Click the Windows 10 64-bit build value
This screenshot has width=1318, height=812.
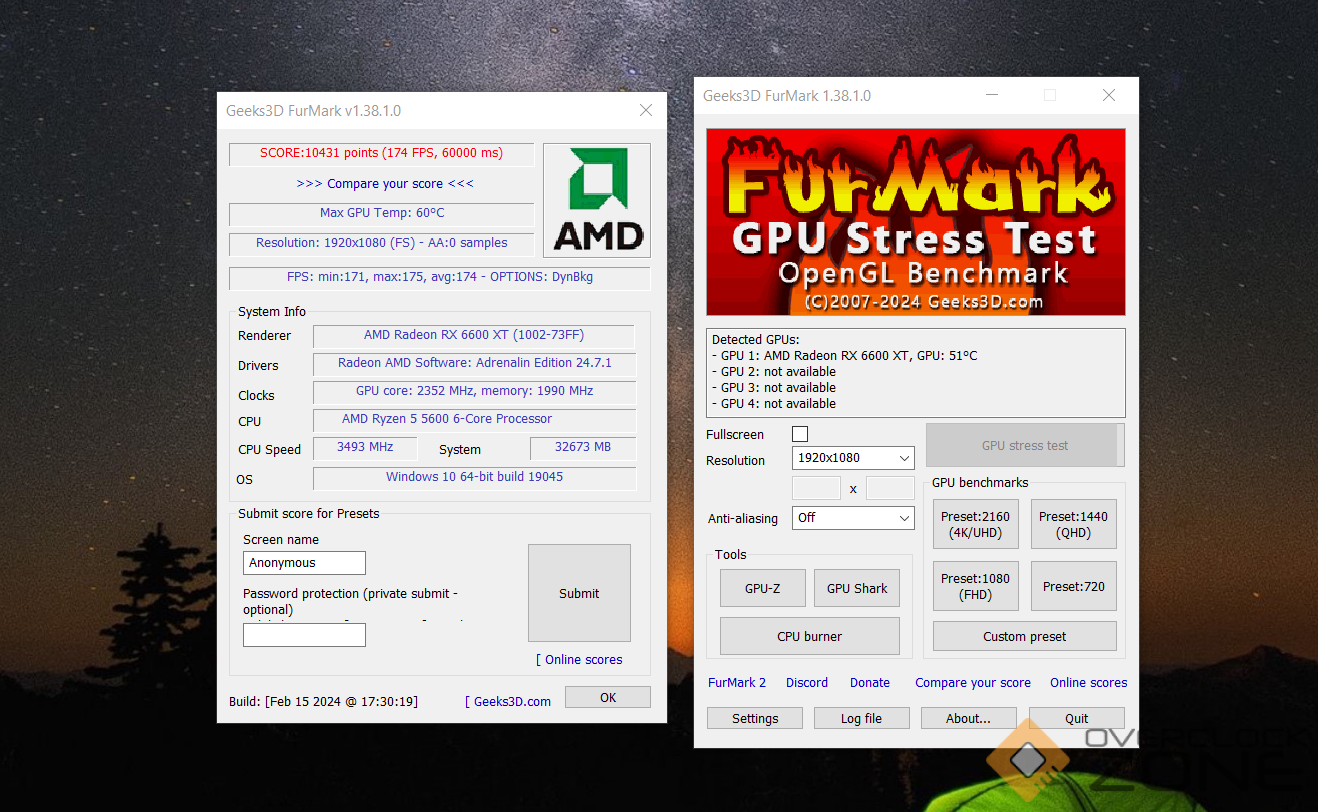(474, 477)
